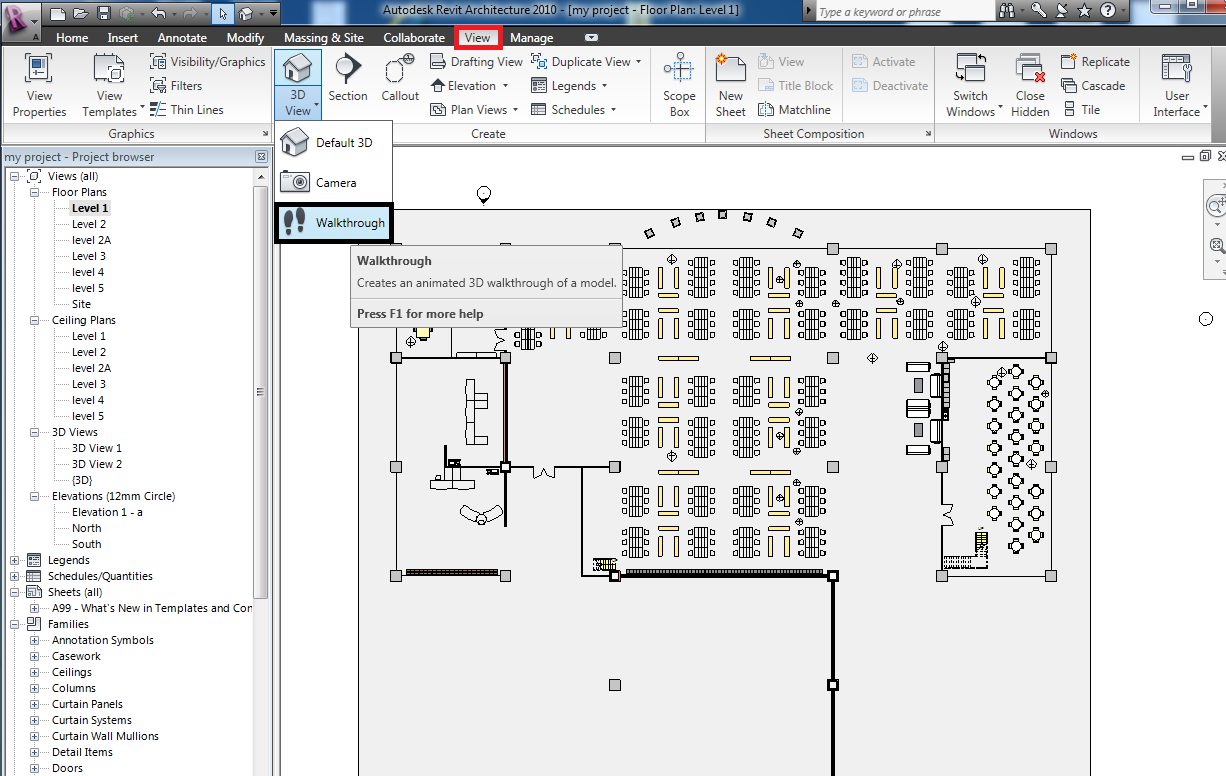Click the Help question mark icon
The height and width of the screenshot is (776, 1226).
pos(1107,11)
